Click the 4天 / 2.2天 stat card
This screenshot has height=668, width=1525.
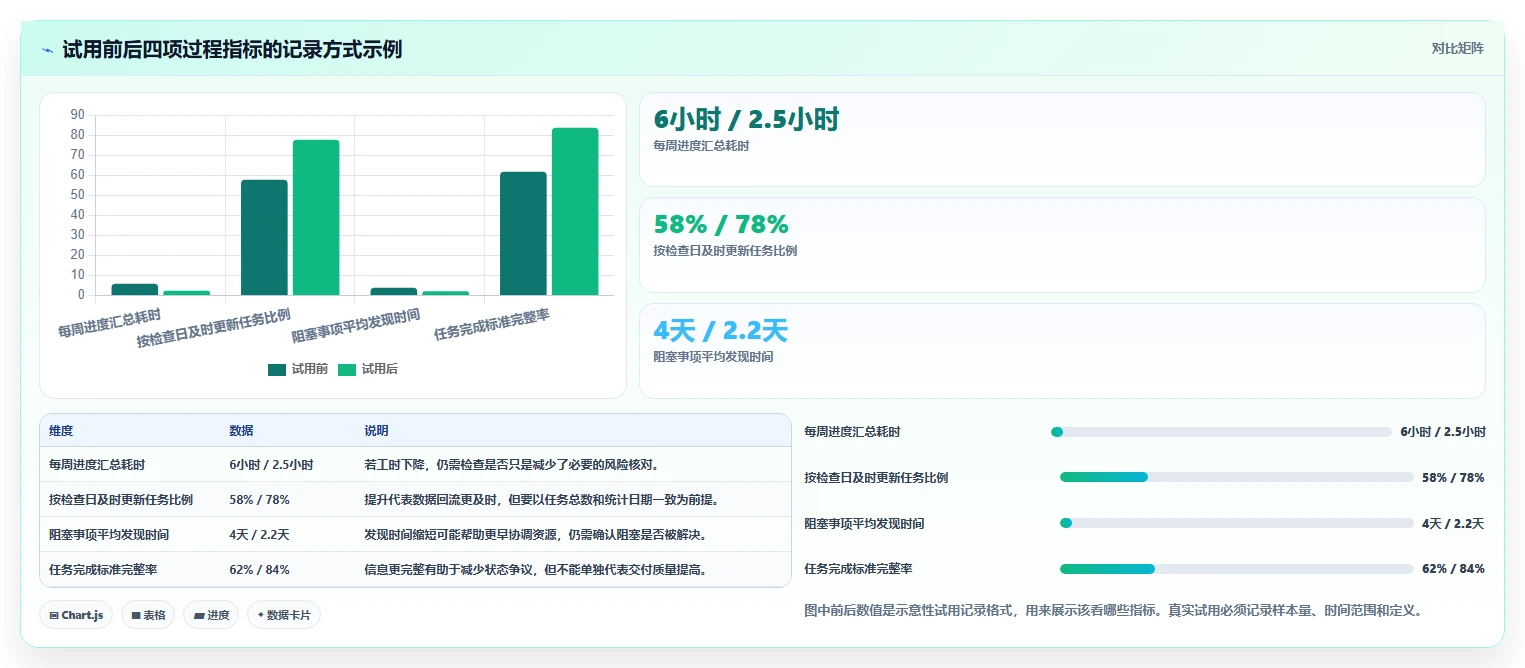1062,351
